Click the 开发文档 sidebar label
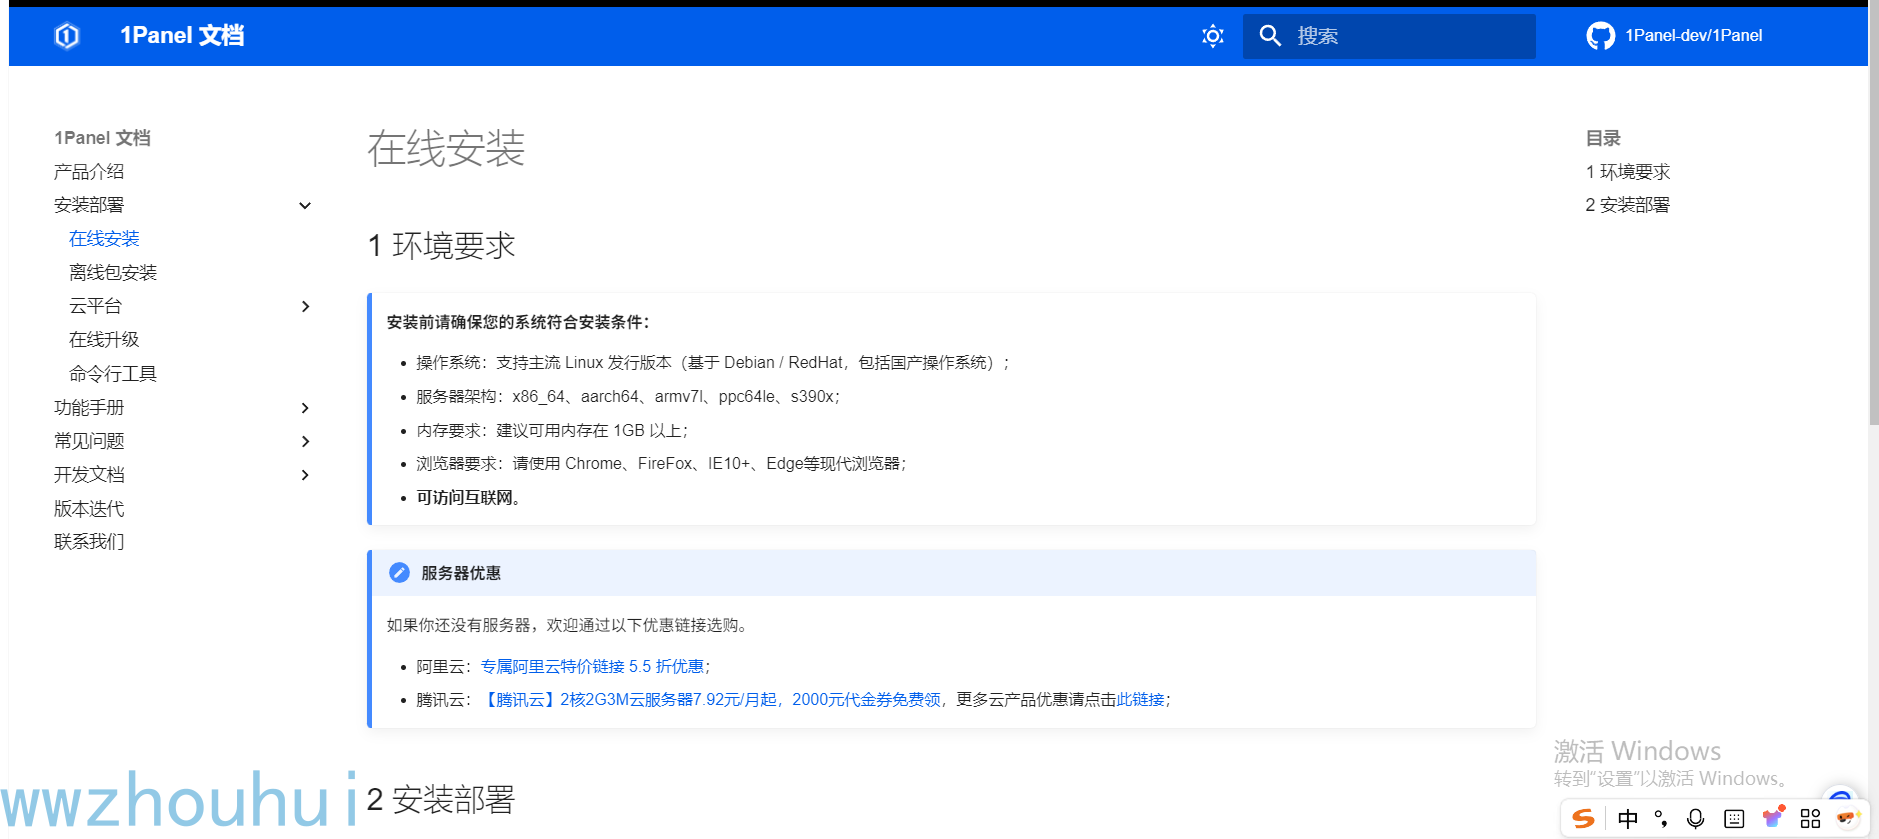This screenshot has width=1879, height=839. (x=89, y=475)
